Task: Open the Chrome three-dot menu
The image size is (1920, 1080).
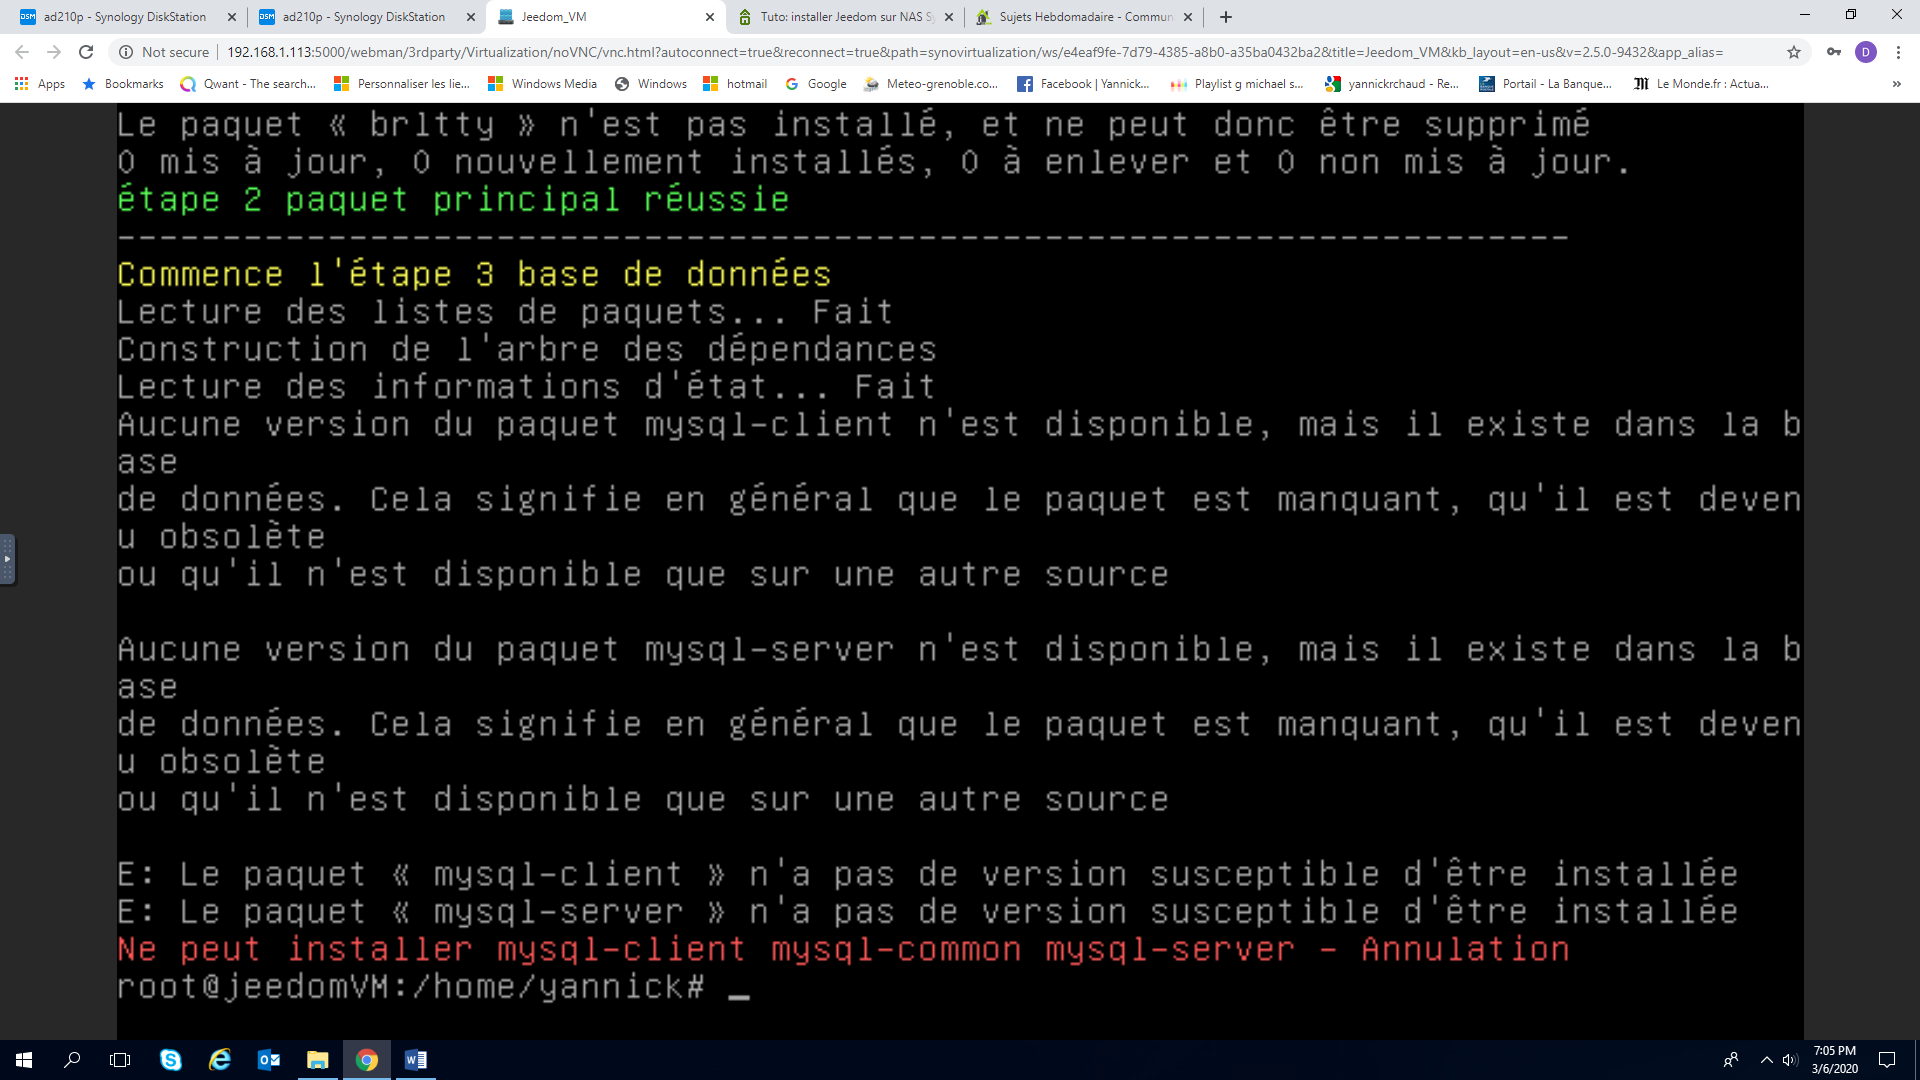Action: pyautogui.click(x=1898, y=52)
